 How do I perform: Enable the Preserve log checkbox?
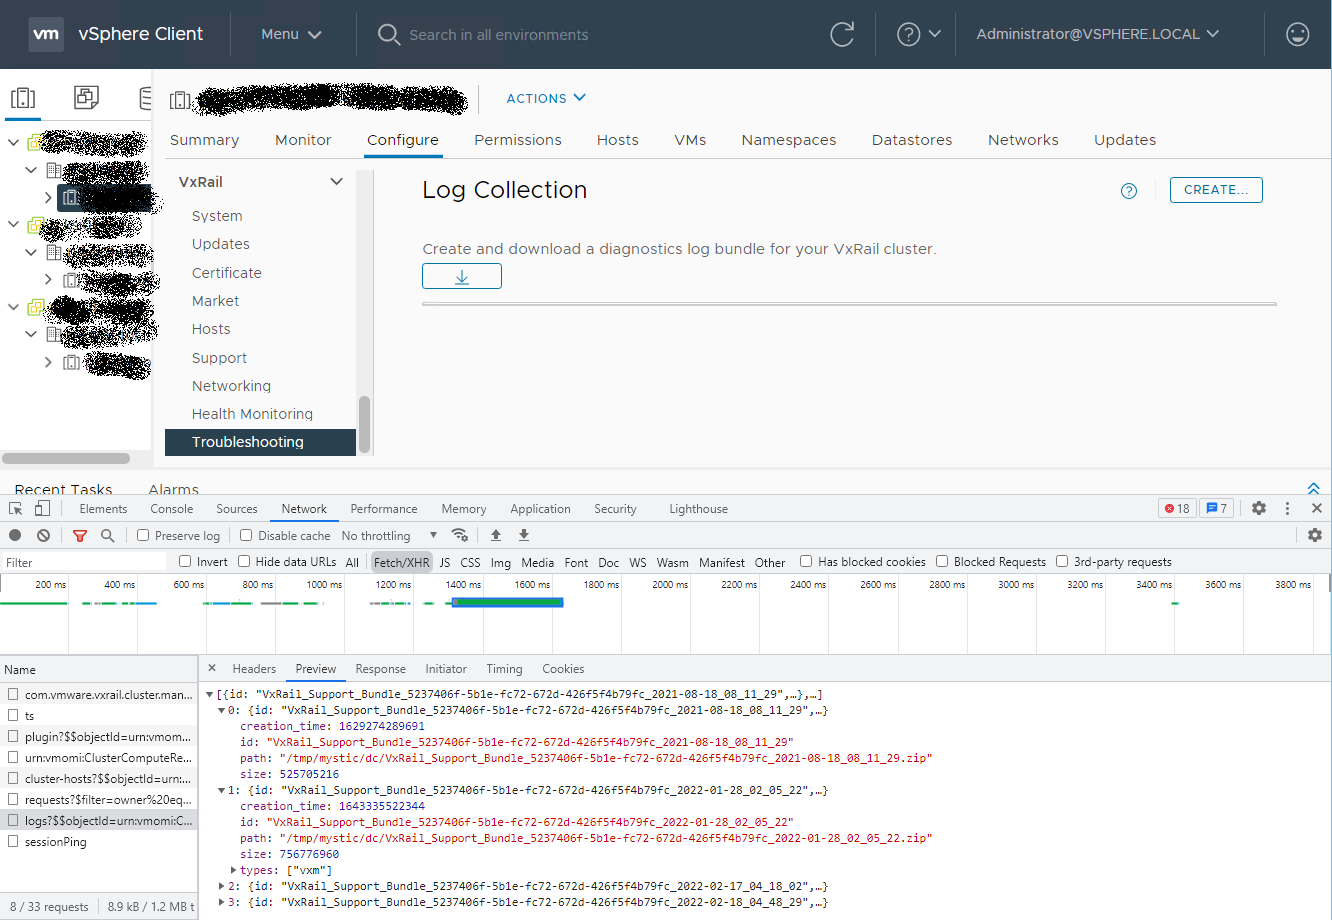click(x=141, y=535)
